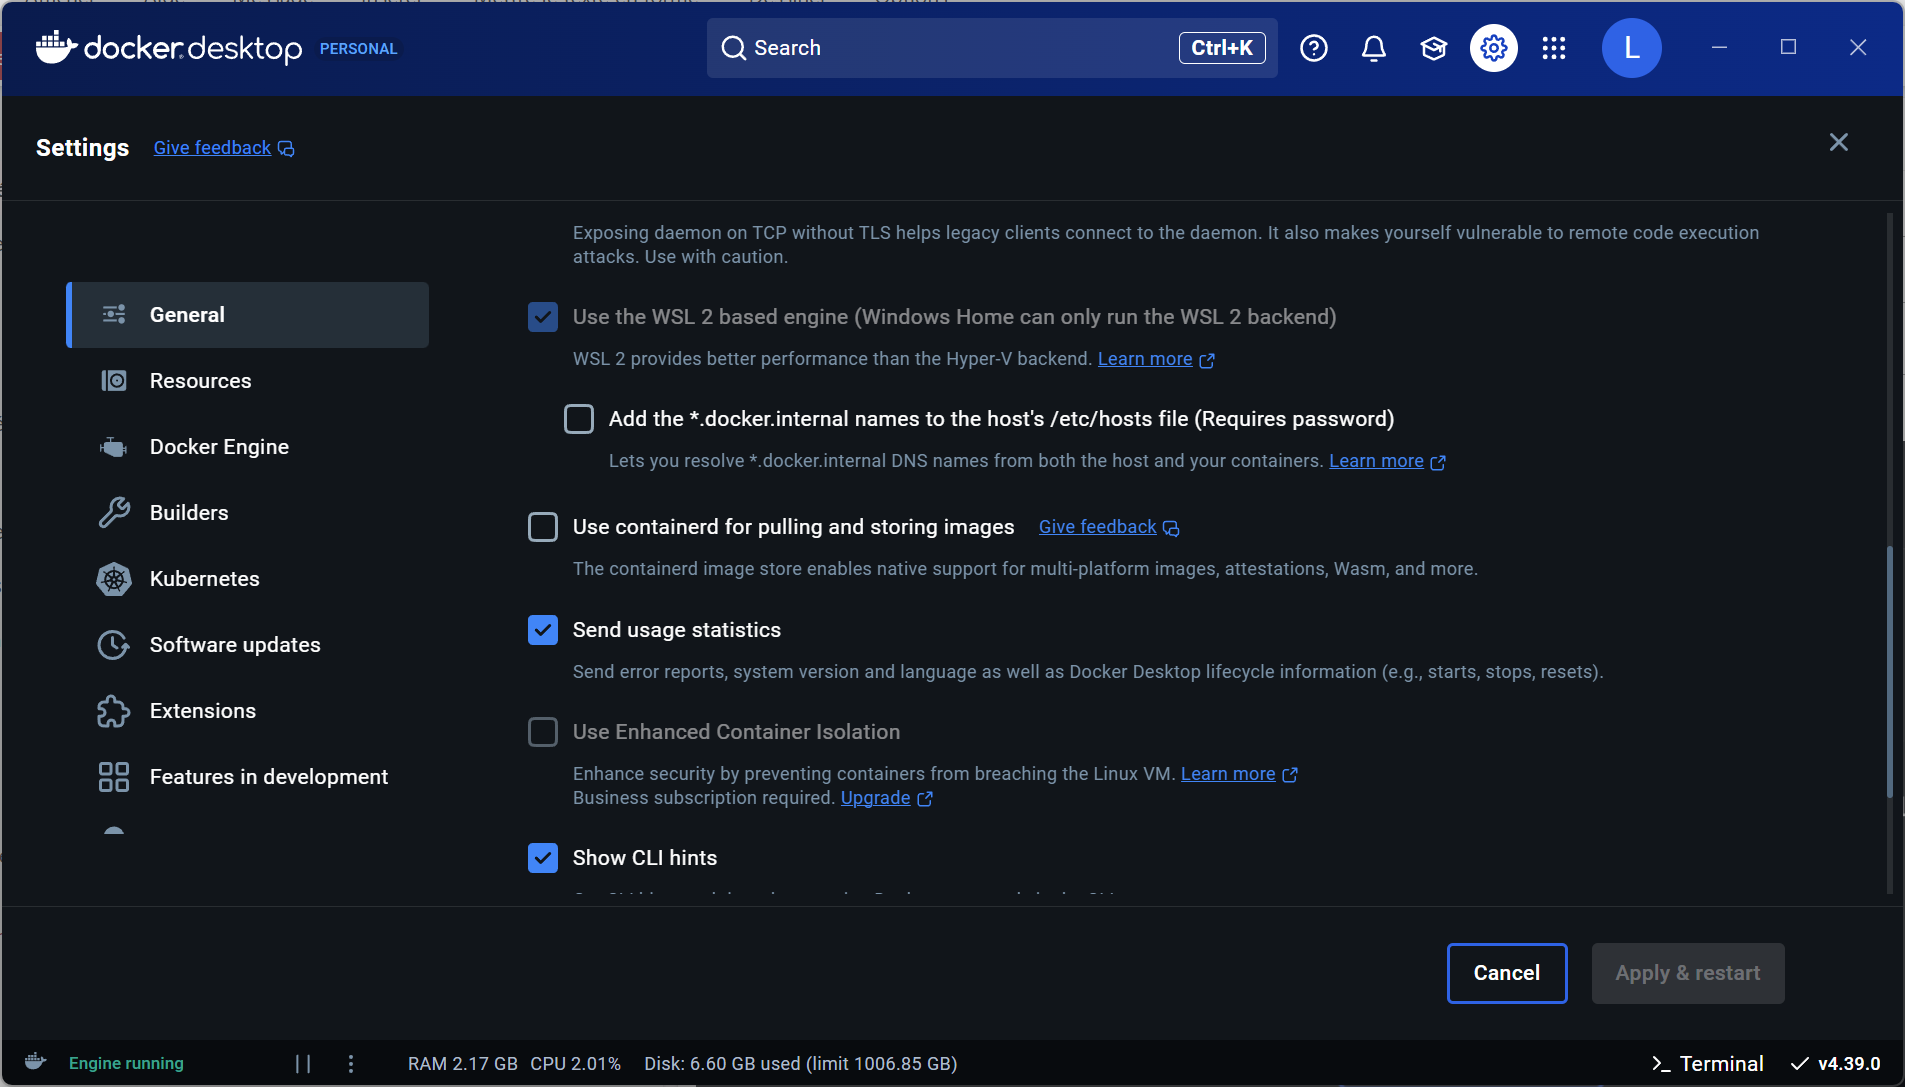This screenshot has width=1905, height=1087.
Task: Check Add *.docker.internal names to hosts file
Action: pos(579,419)
